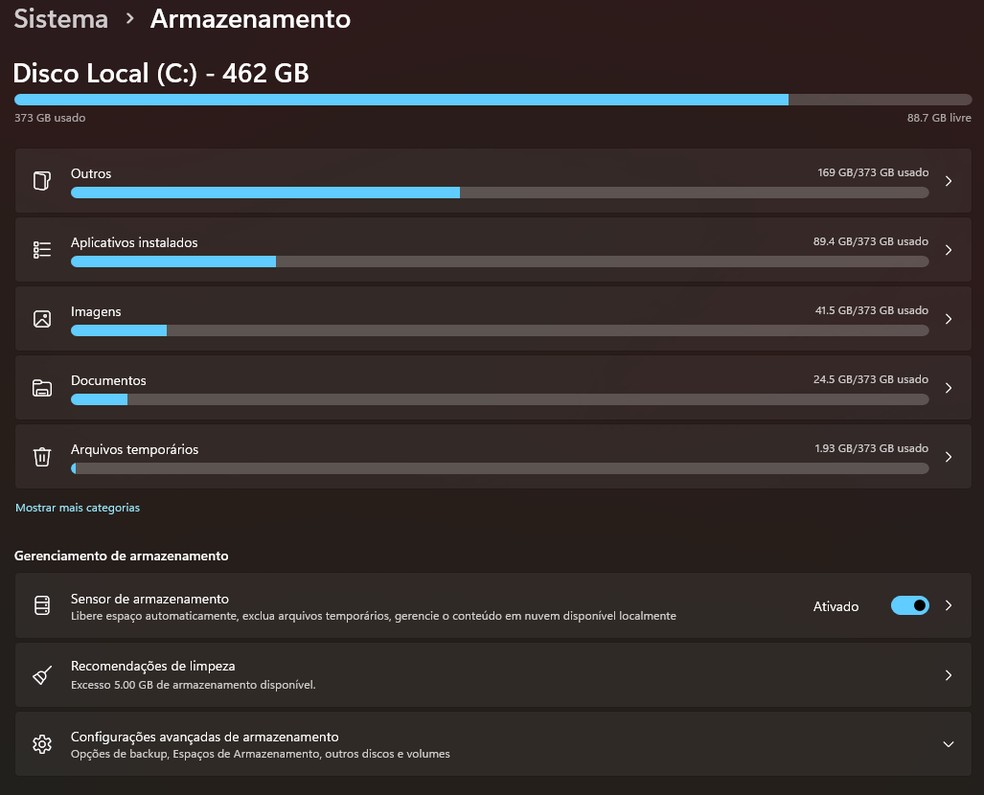Click the Sensor de armazenamento drive icon
Image resolution: width=984 pixels, height=795 pixels.
pyautogui.click(x=42, y=606)
